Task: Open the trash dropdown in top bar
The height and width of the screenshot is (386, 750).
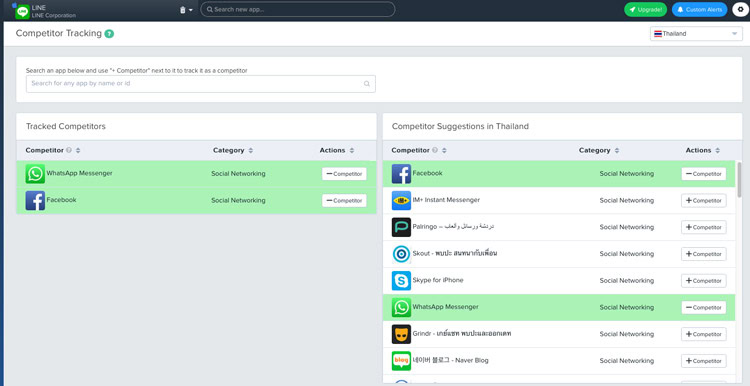Action: tap(186, 10)
